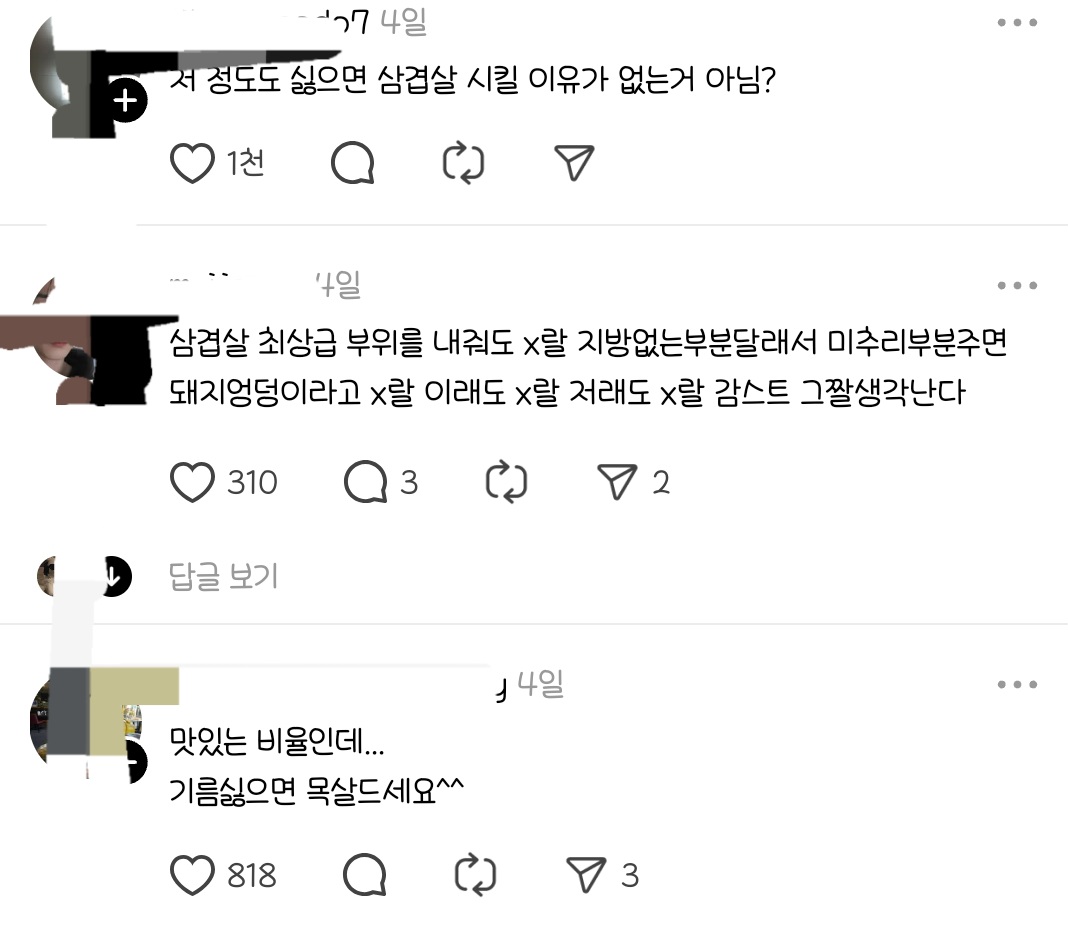Share the second comment with 2 shares
Viewport: 1068px width, 932px height.
click(x=617, y=482)
